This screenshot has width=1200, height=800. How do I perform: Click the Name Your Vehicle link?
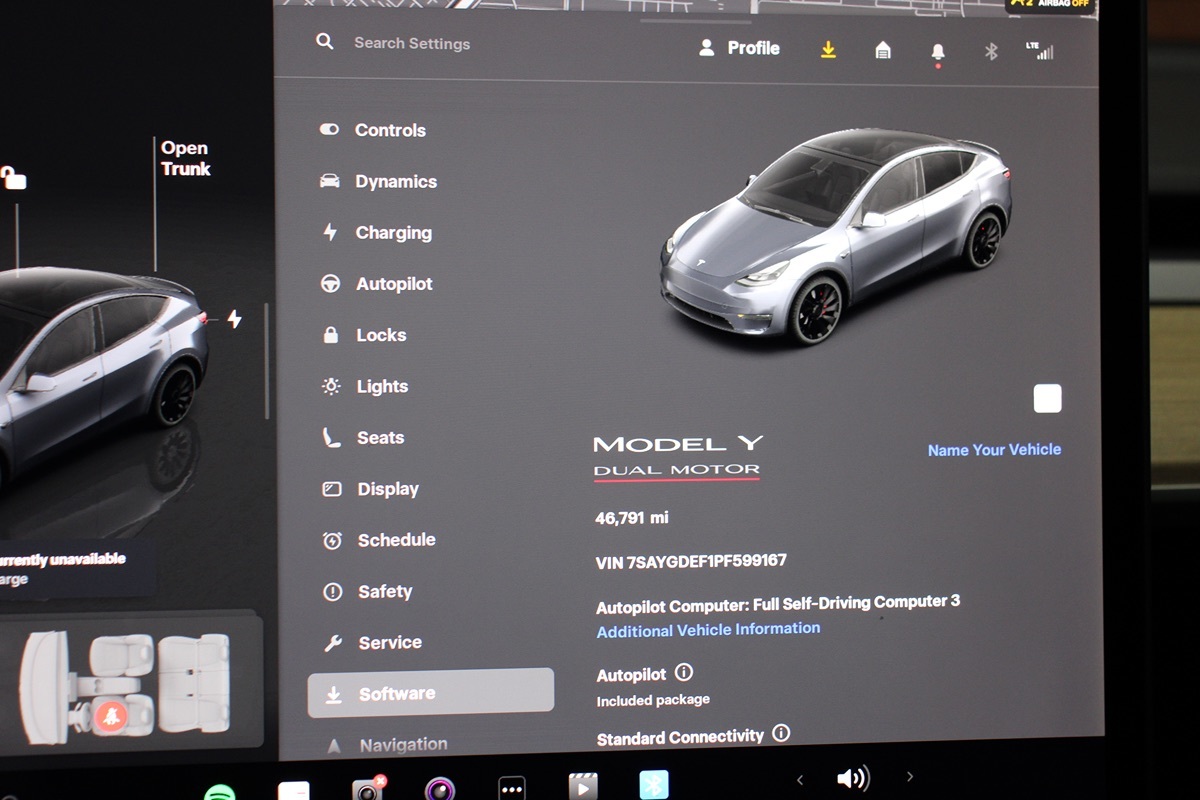(x=994, y=450)
